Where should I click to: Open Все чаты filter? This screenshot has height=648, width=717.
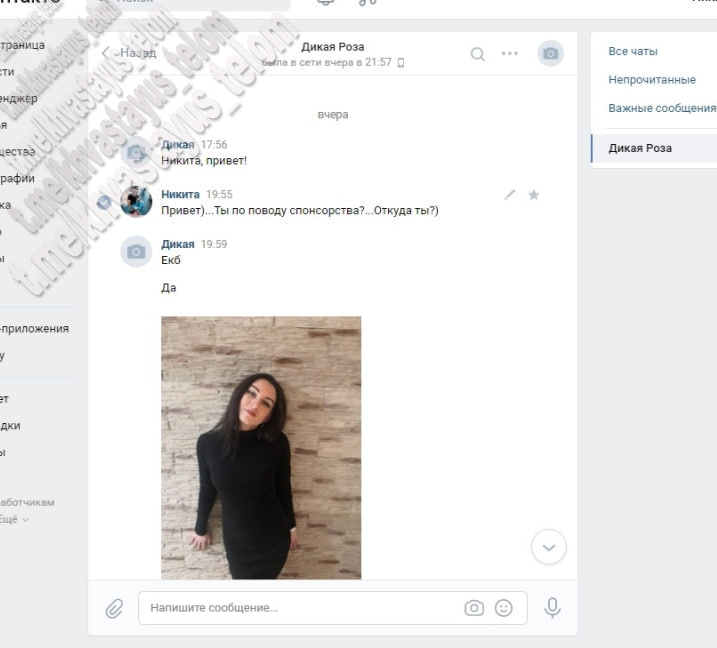[633, 51]
